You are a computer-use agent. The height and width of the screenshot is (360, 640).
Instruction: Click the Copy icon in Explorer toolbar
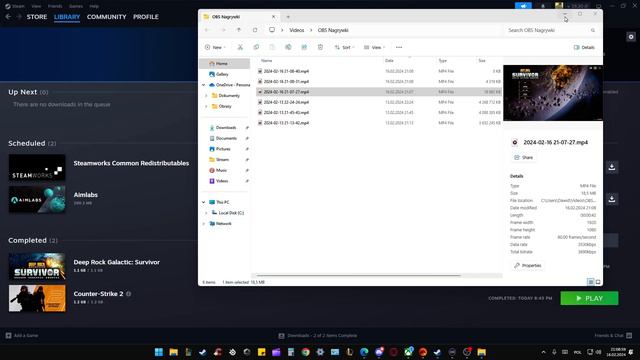[256, 47]
